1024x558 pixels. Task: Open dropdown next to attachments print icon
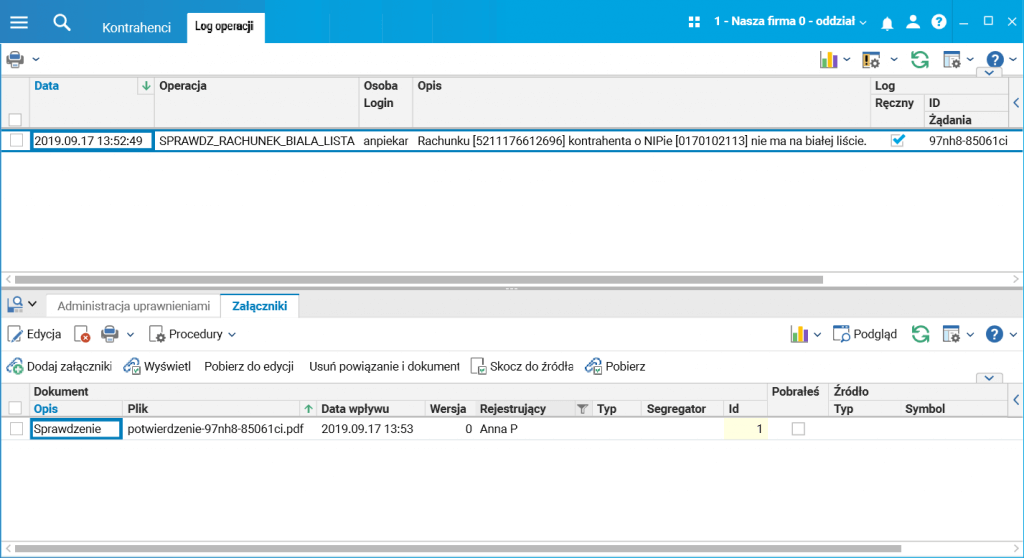point(130,335)
